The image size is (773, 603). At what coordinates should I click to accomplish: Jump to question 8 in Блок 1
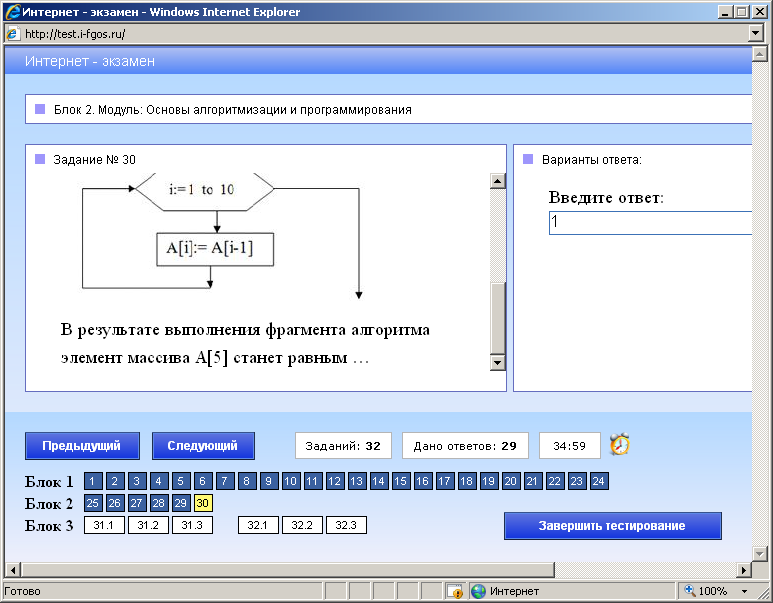point(247,481)
